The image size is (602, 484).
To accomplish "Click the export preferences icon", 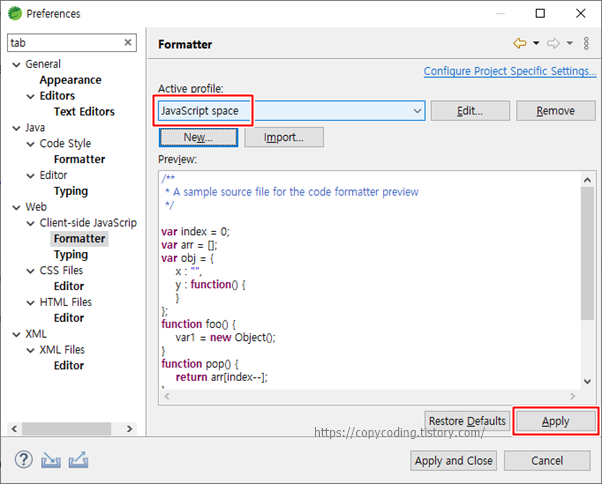I will pos(78,460).
